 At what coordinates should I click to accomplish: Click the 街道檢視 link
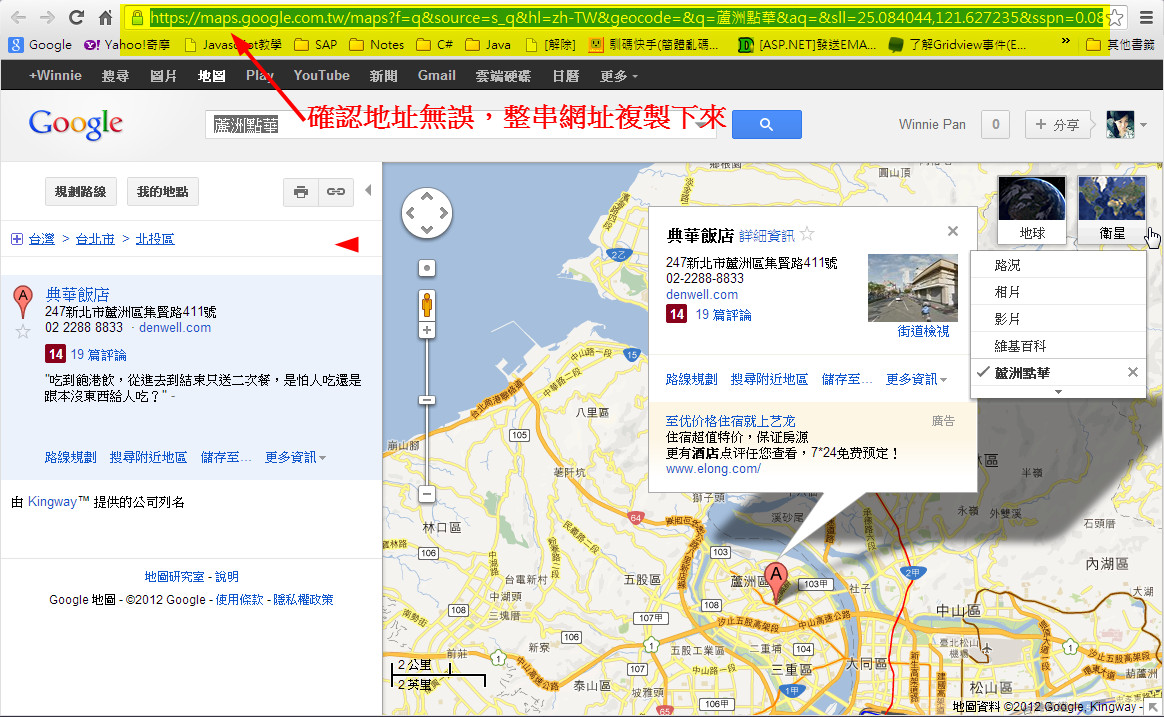[923, 331]
